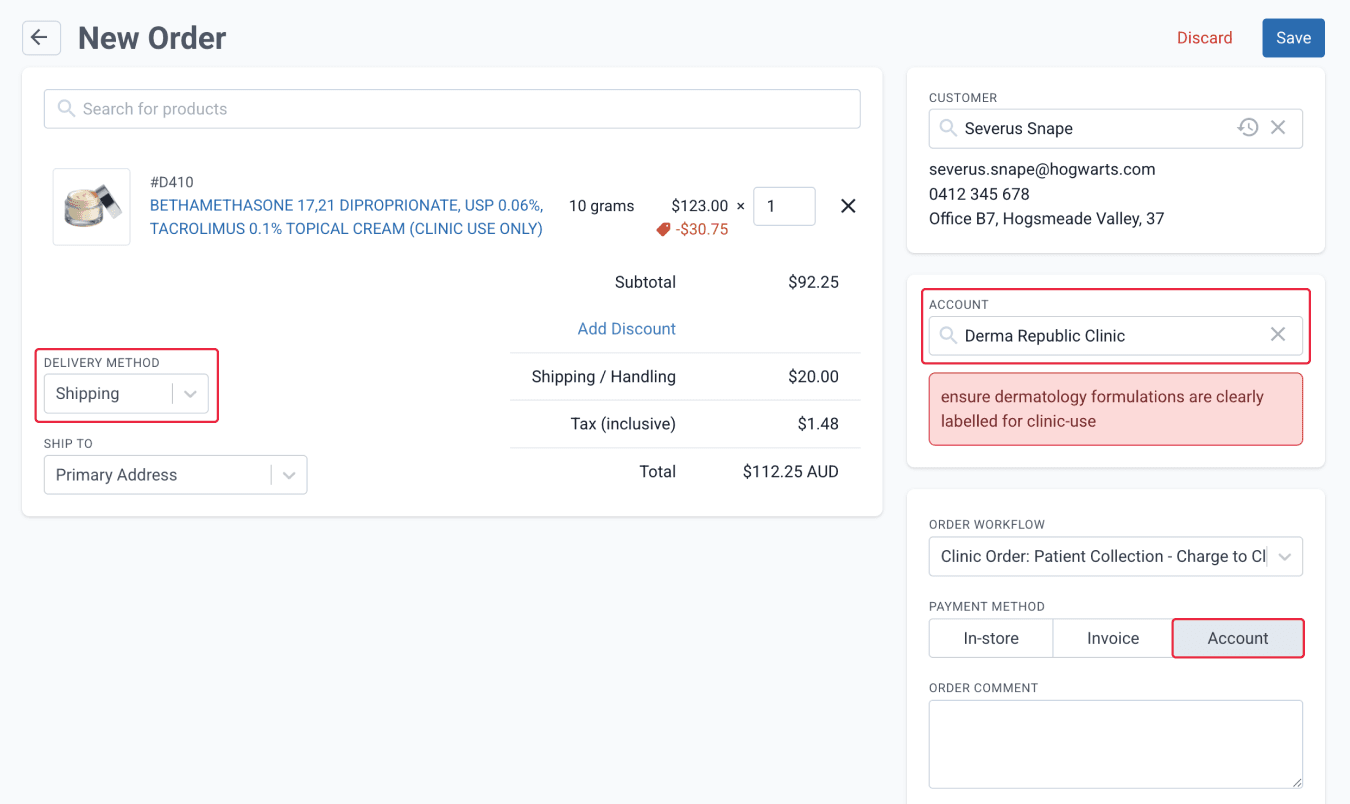Click the magnifier icon in the Account field
Screen dimensions: 1350x804
point(947,335)
